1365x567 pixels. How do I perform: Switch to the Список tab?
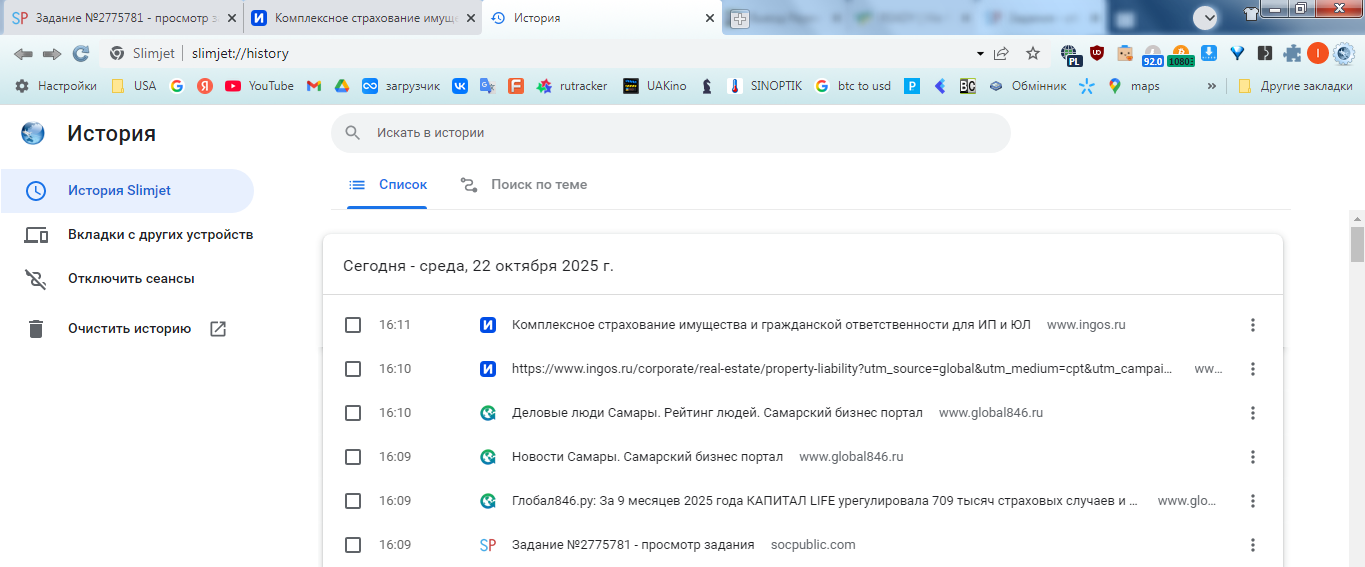coord(388,185)
